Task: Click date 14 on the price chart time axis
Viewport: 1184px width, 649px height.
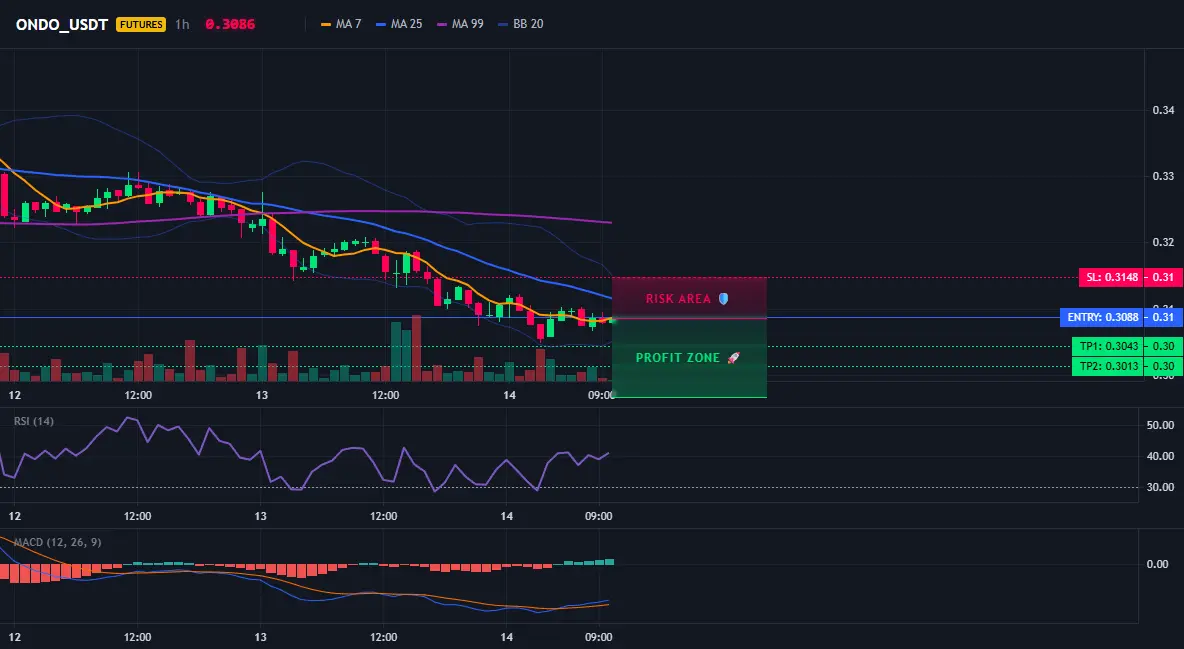Action: pyautogui.click(x=510, y=395)
